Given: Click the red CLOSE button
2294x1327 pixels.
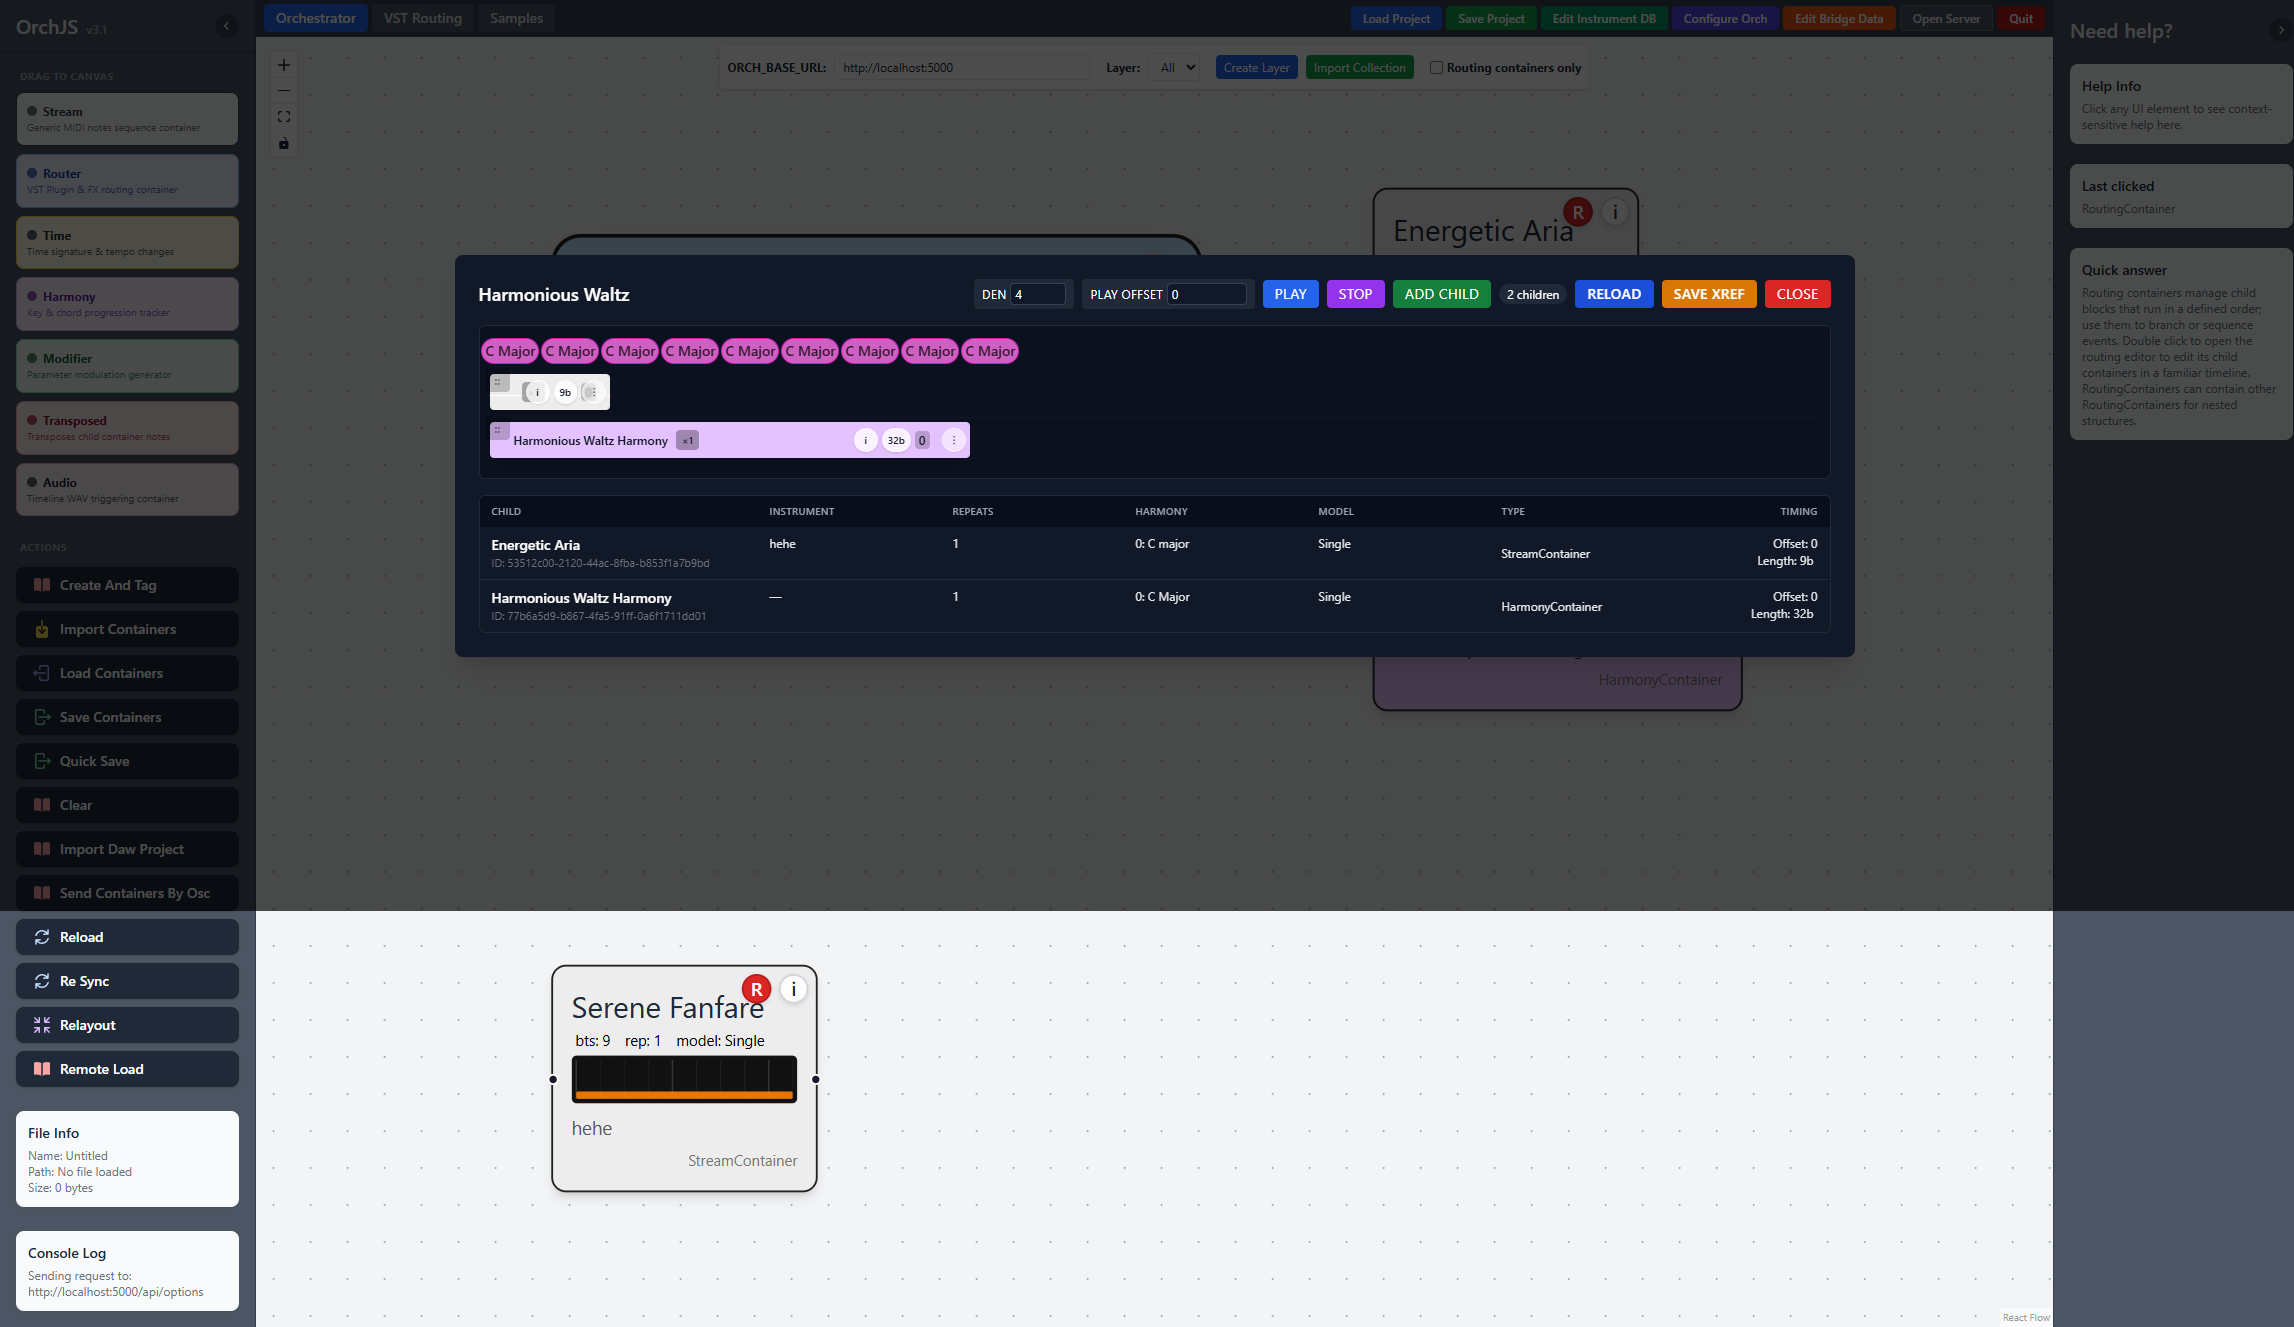Looking at the screenshot, I should coord(1797,294).
